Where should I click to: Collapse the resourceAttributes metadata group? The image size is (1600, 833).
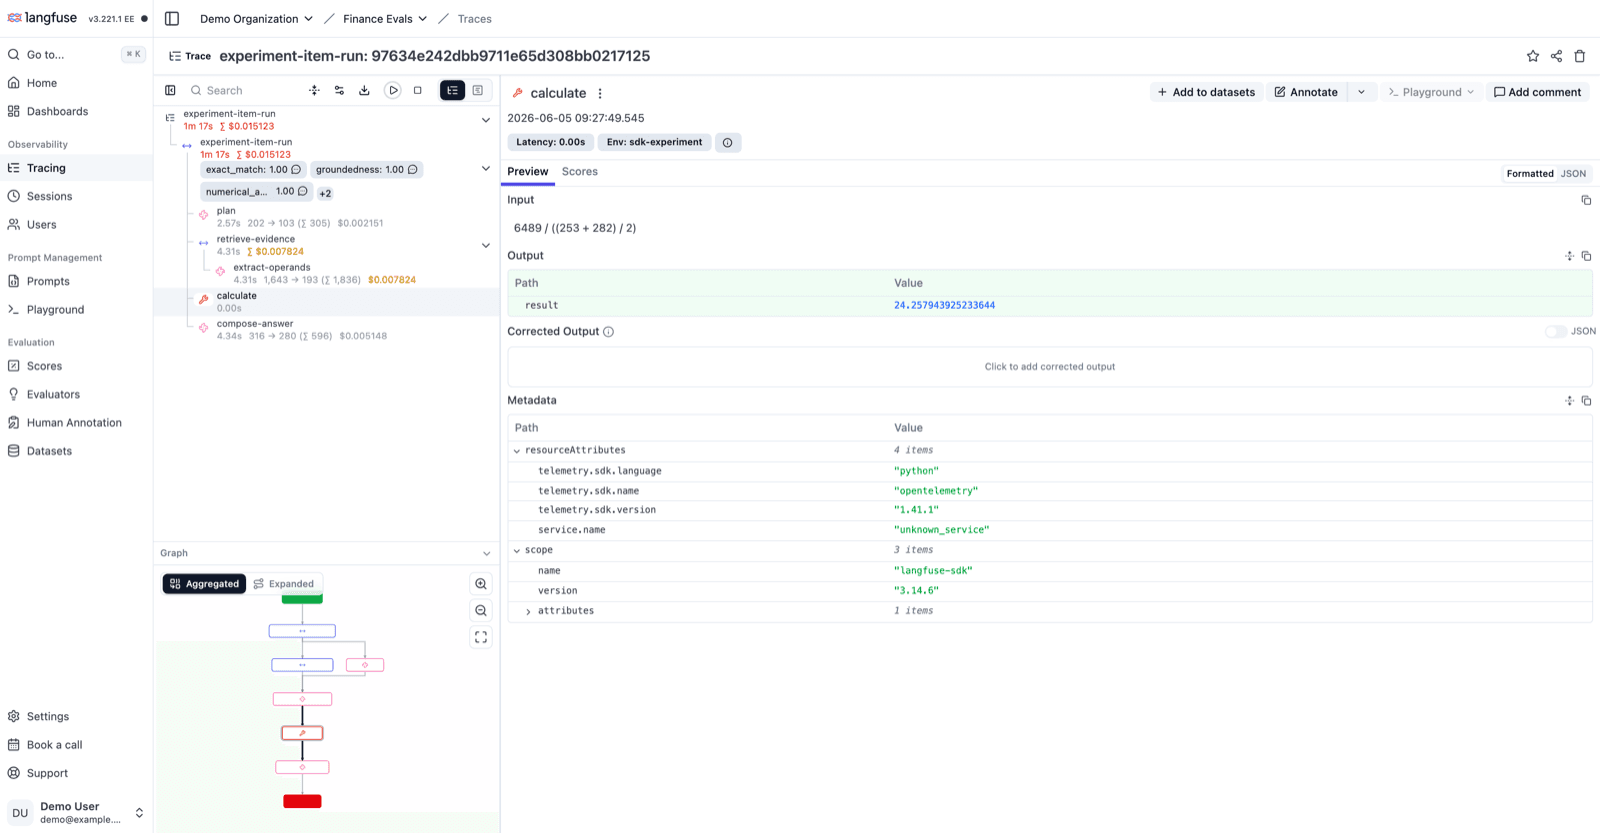point(517,451)
